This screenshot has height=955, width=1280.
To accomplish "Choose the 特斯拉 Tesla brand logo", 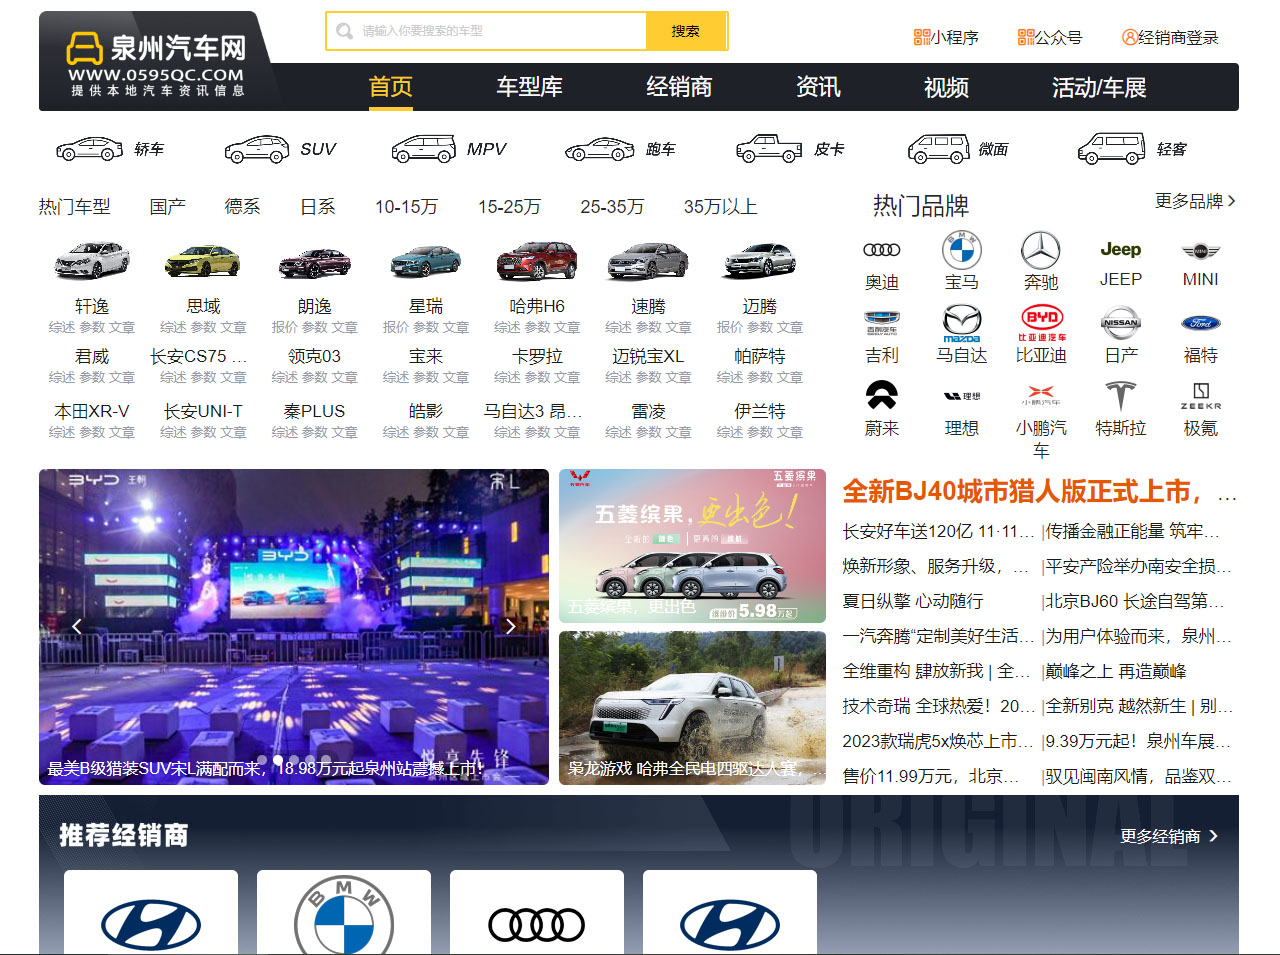I will [x=1121, y=396].
